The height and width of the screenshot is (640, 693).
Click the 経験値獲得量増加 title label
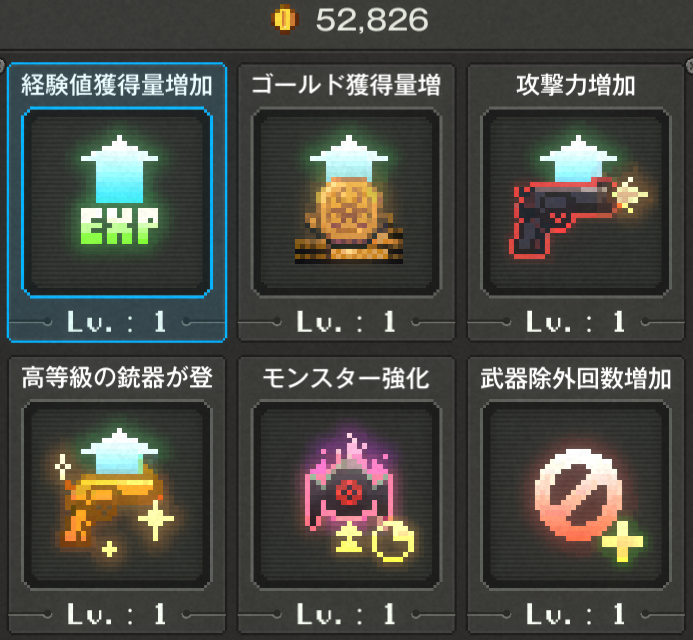coord(117,85)
